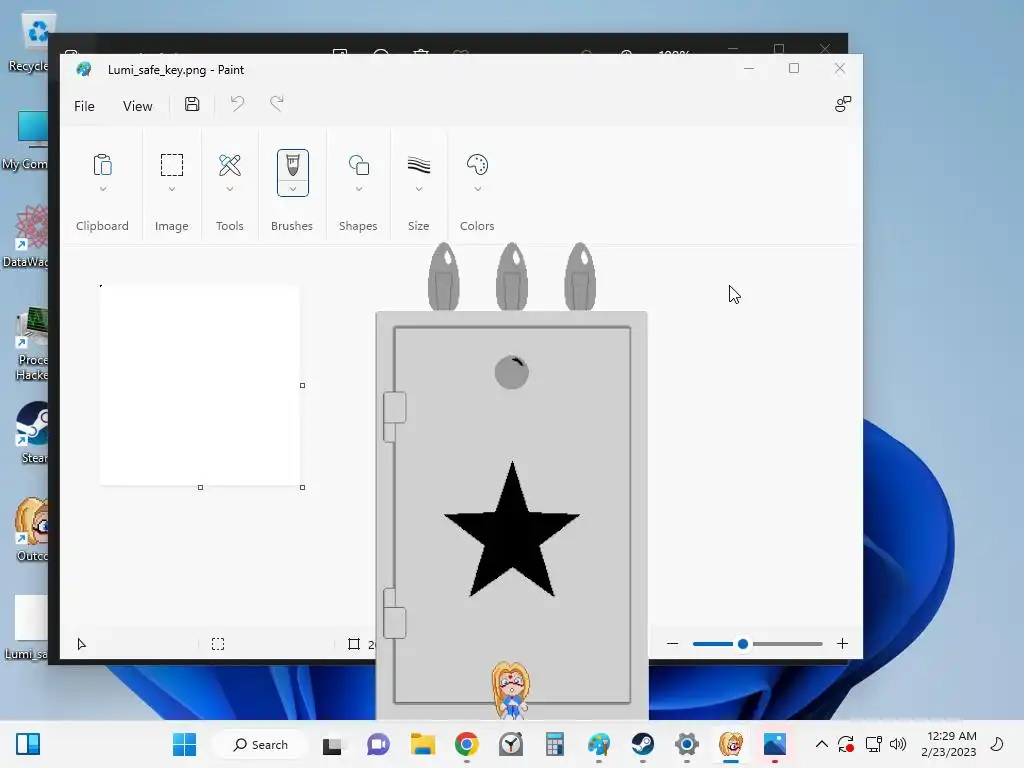1024x768 pixels.
Task: Switch to Paint on the taskbar
Action: (599, 744)
